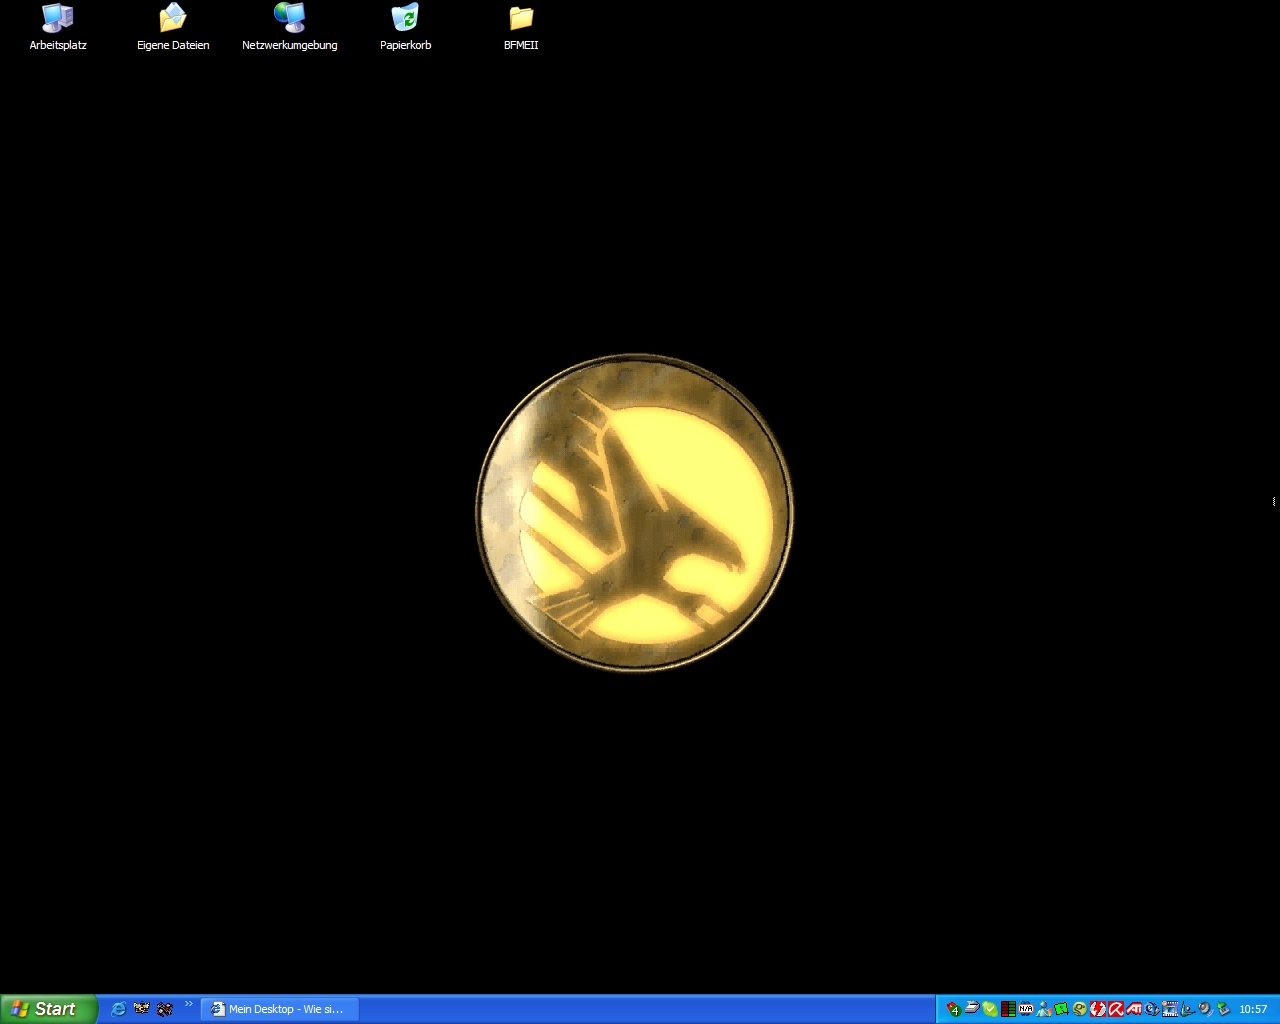The width and height of the screenshot is (1280, 1024).
Task: Click the film strip tray icon
Action: pos(1170,1009)
